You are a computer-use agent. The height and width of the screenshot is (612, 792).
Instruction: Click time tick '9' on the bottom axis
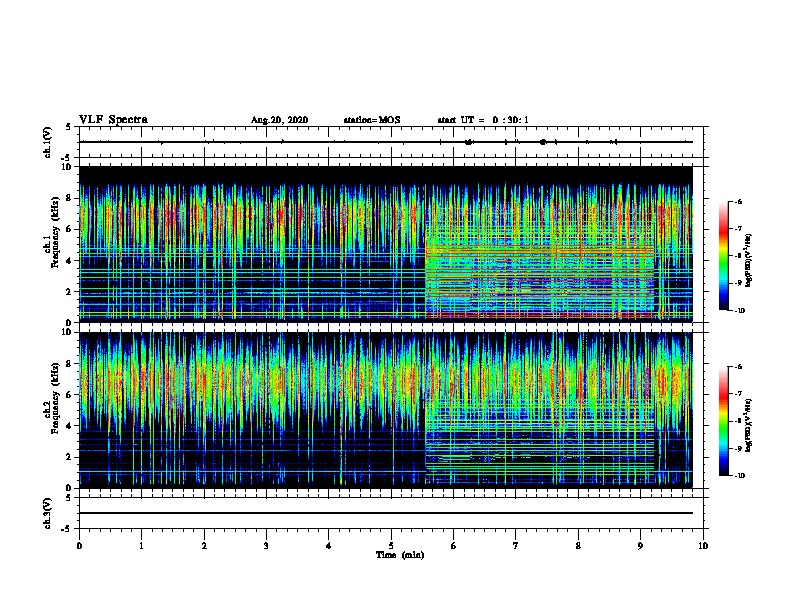[x=640, y=546]
